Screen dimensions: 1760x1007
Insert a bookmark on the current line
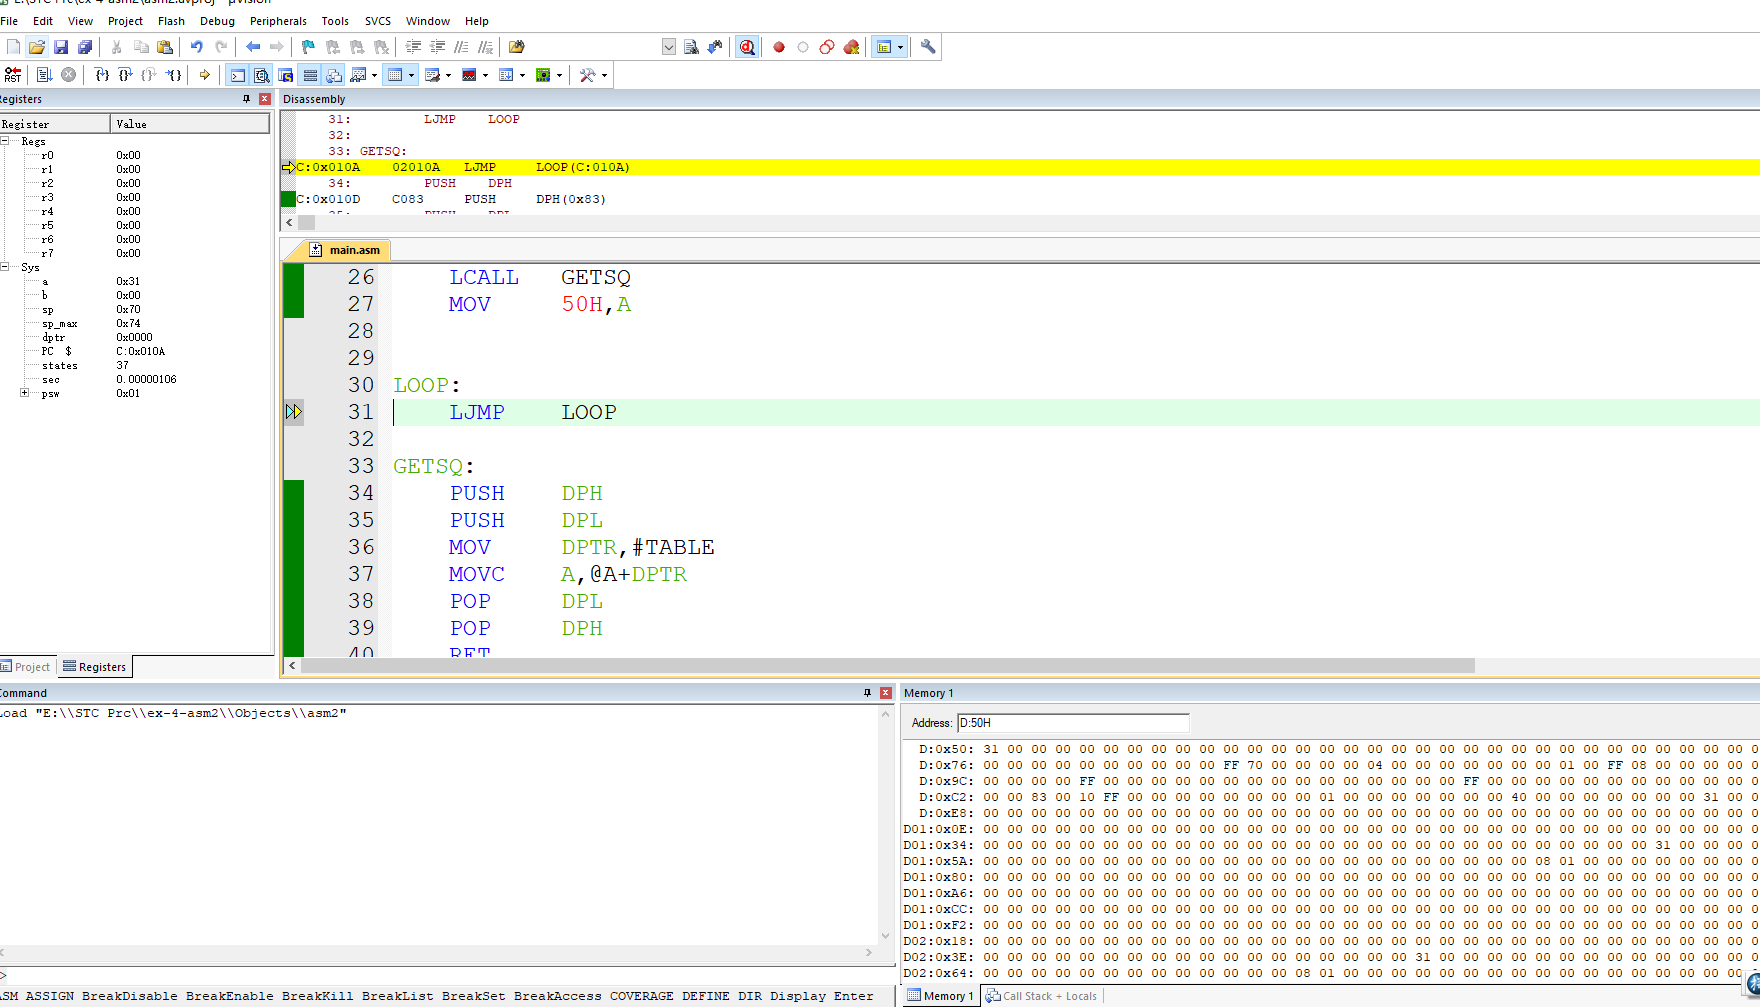click(308, 47)
